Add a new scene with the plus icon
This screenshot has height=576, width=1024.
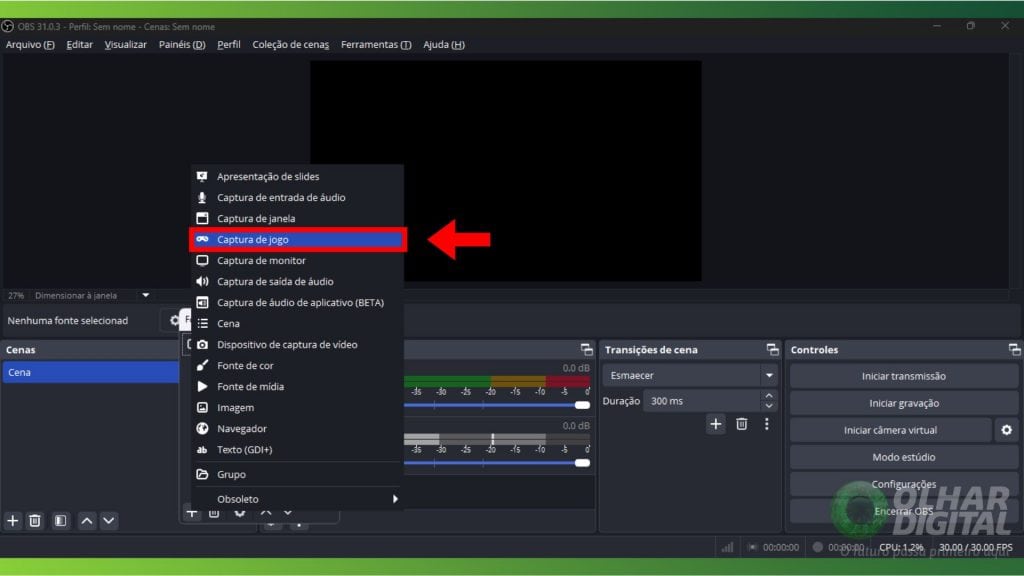point(13,521)
